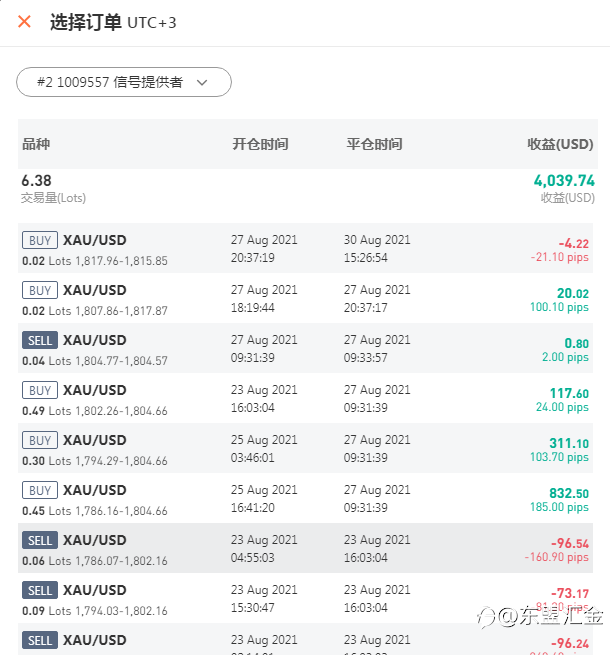Click the BUY badge on the 0.49 Lots order
The image size is (610, 655).
pos(40,391)
